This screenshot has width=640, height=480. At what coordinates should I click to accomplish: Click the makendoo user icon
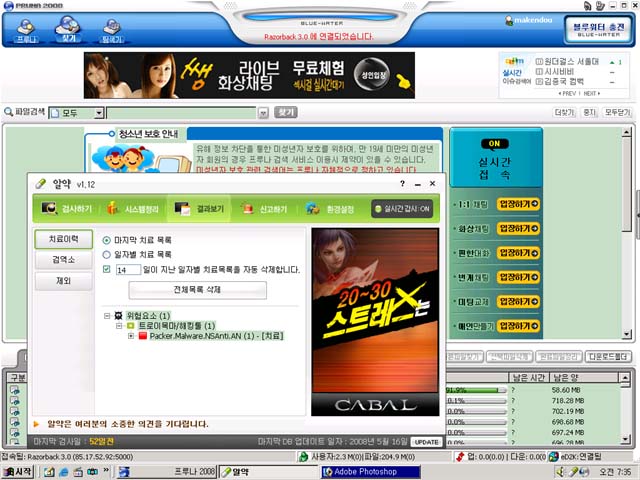coord(509,20)
